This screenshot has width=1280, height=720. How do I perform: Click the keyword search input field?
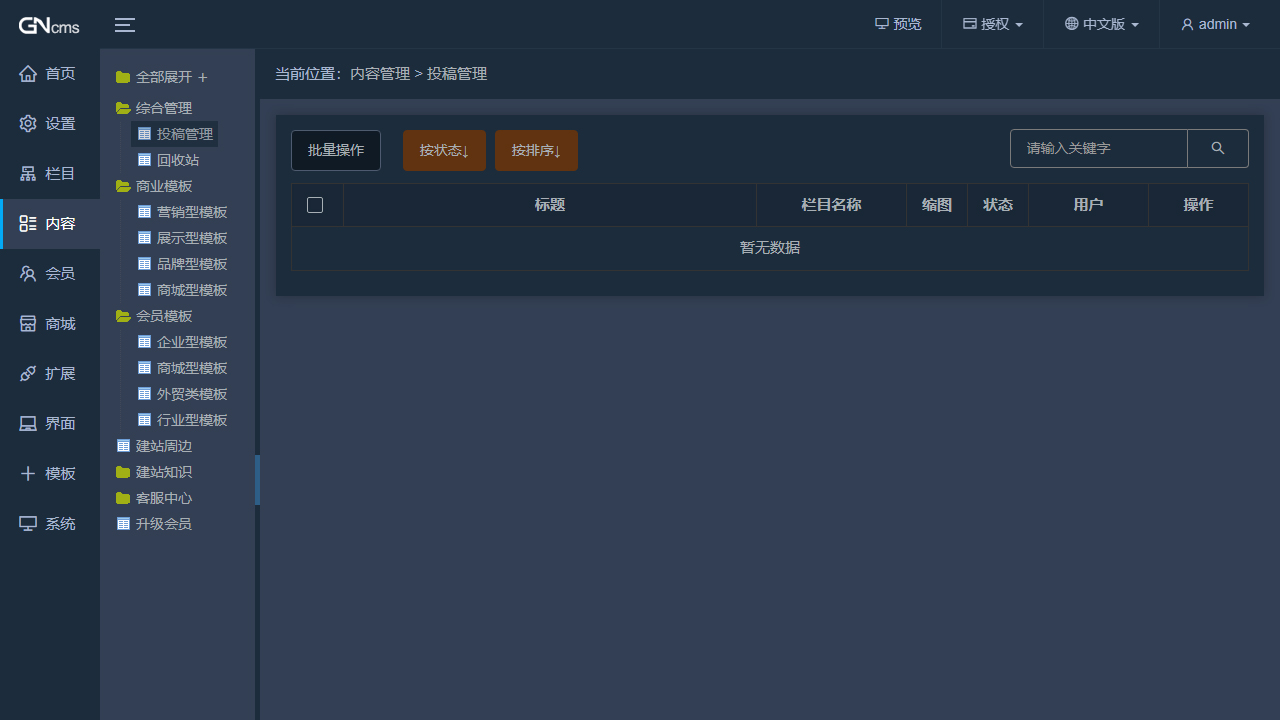(1098, 148)
